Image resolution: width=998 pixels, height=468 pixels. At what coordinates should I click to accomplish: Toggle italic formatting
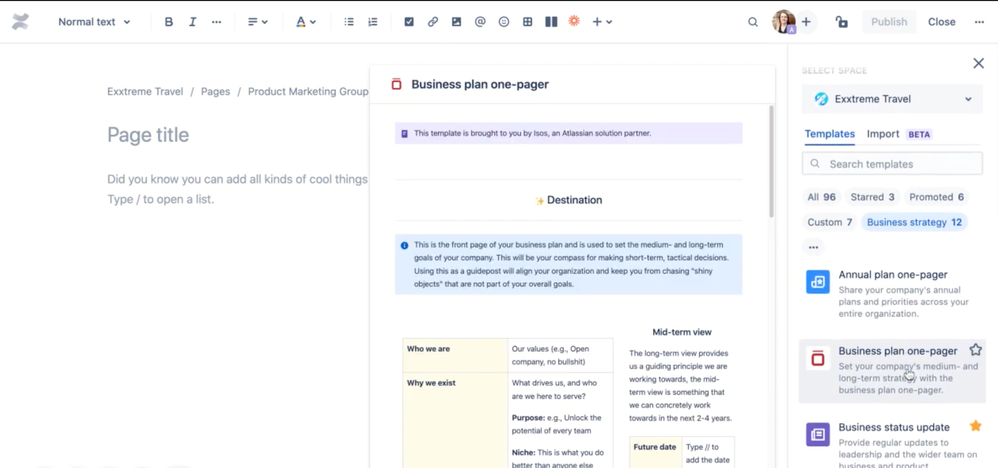click(x=192, y=22)
